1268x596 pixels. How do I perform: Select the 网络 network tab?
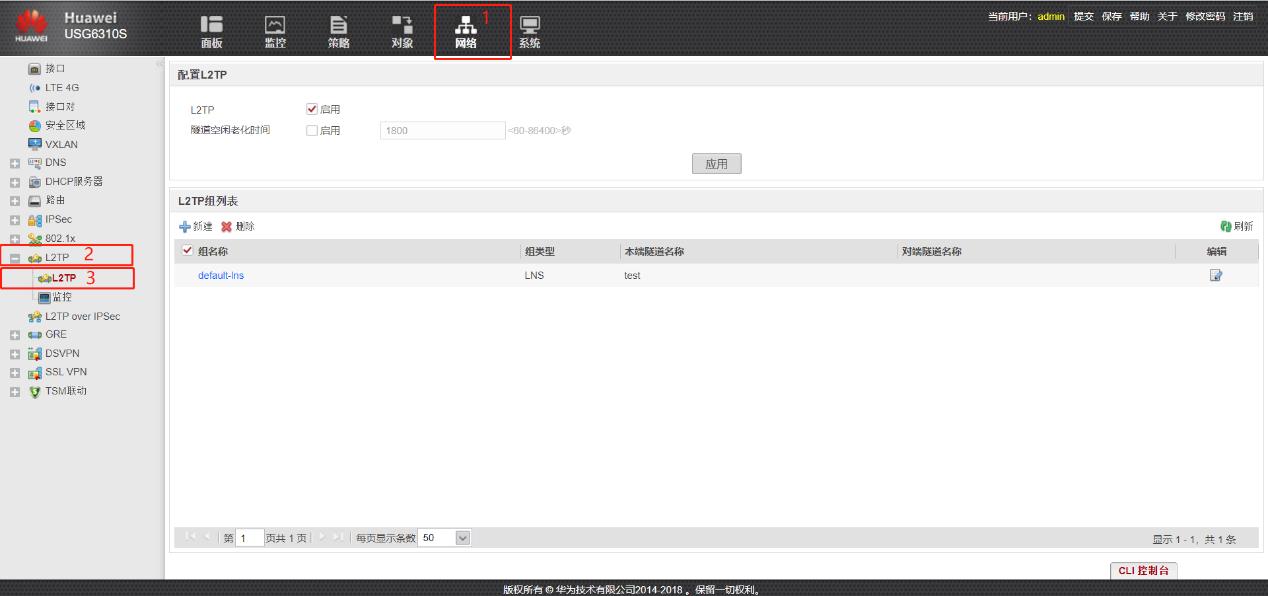point(467,30)
